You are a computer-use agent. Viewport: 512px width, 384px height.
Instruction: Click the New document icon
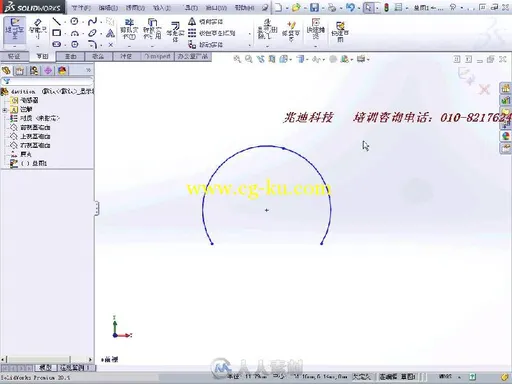pos(278,7)
